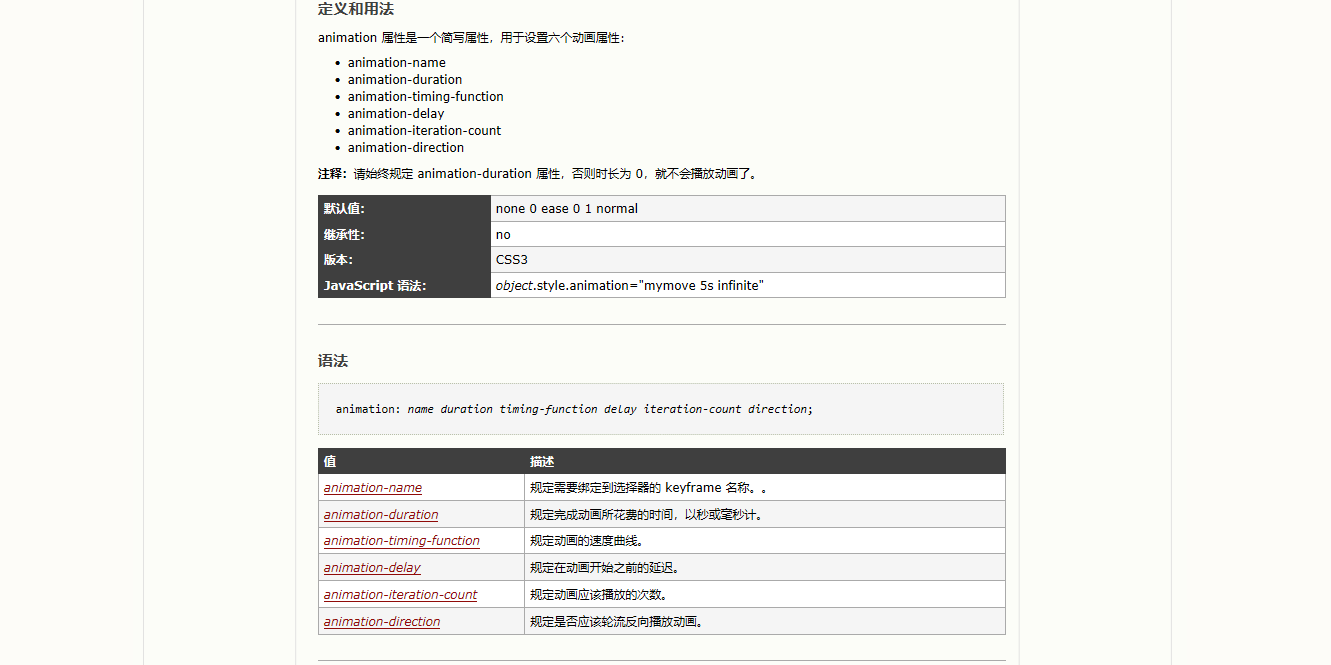Select the object.style.animation JavaScript syntax cell
This screenshot has height=665, width=1331.
coord(629,286)
